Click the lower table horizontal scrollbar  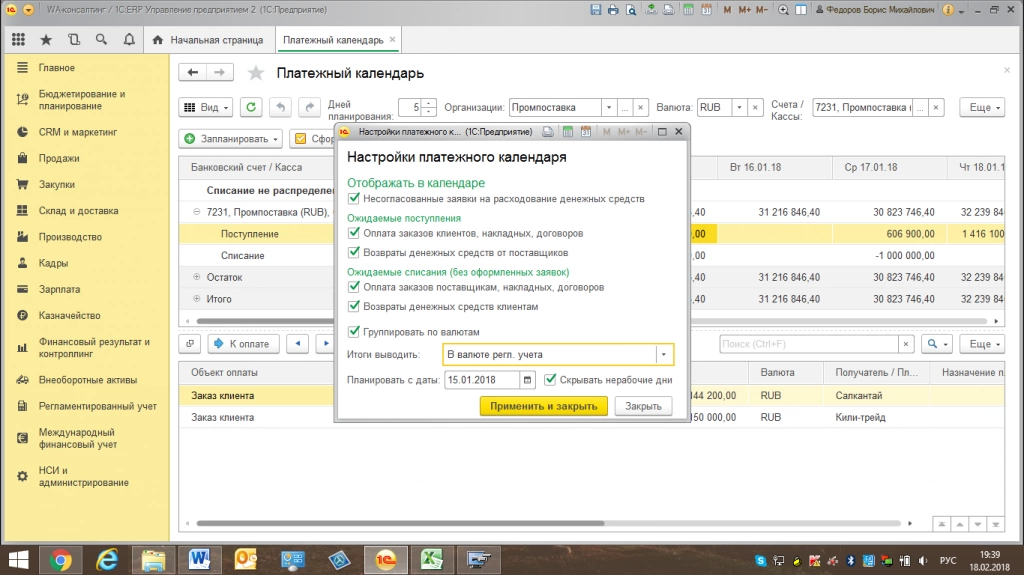point(400,523)
